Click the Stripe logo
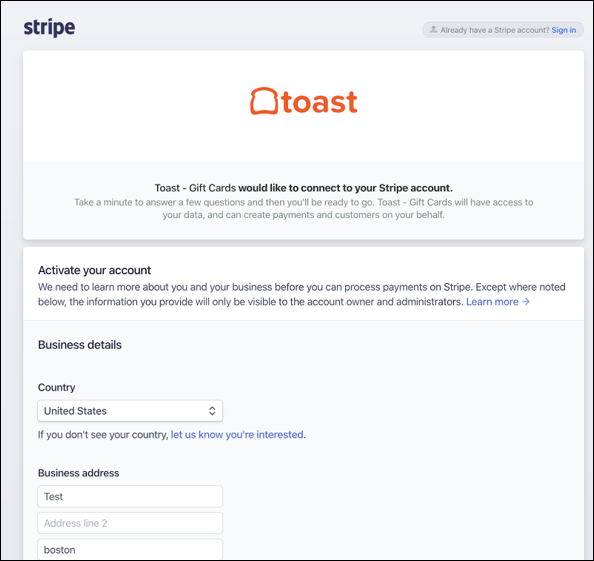 pyautogui.click(x=49, y=28)
